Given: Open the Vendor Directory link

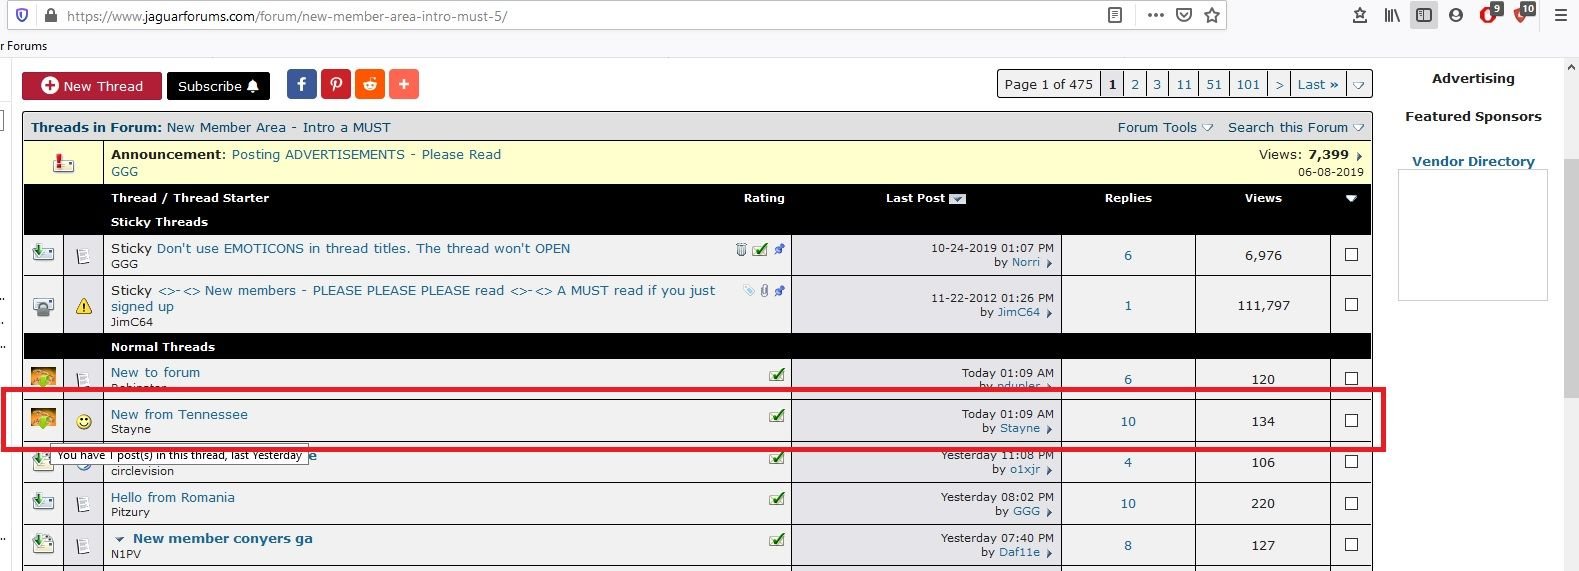Looking at the screenshot, I should click(1473, 161).
